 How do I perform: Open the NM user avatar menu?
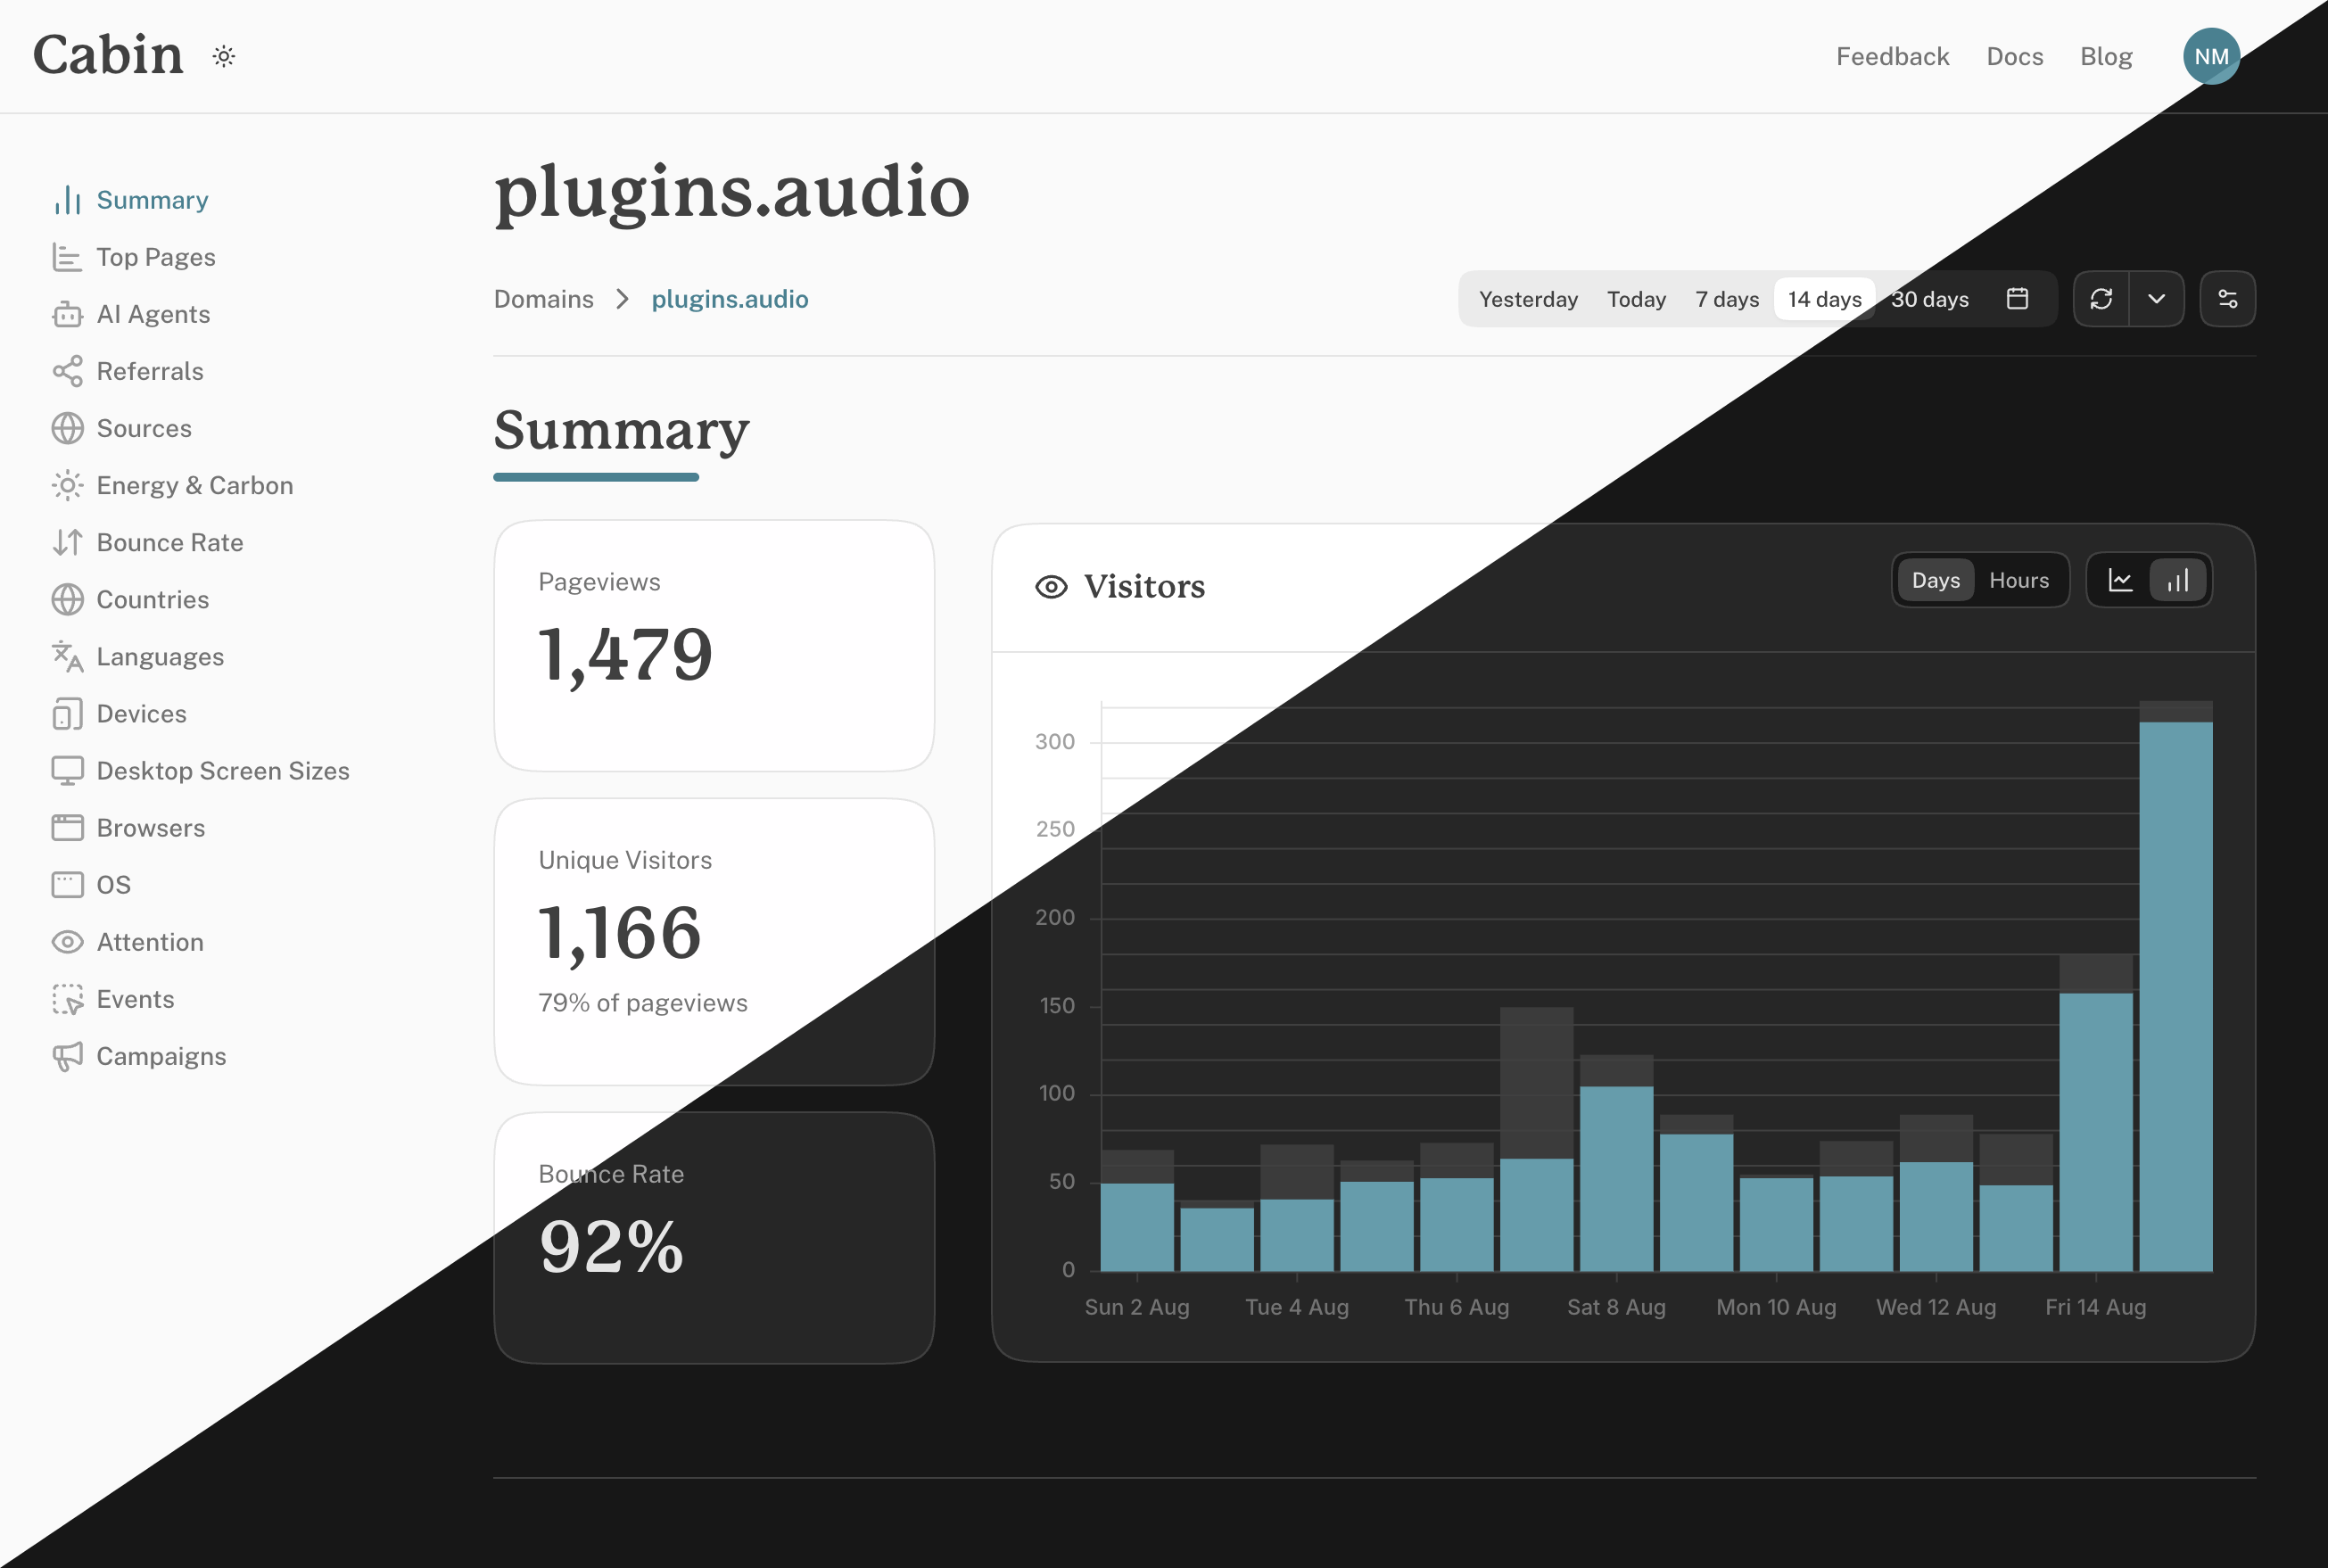tap(2211, 56)
